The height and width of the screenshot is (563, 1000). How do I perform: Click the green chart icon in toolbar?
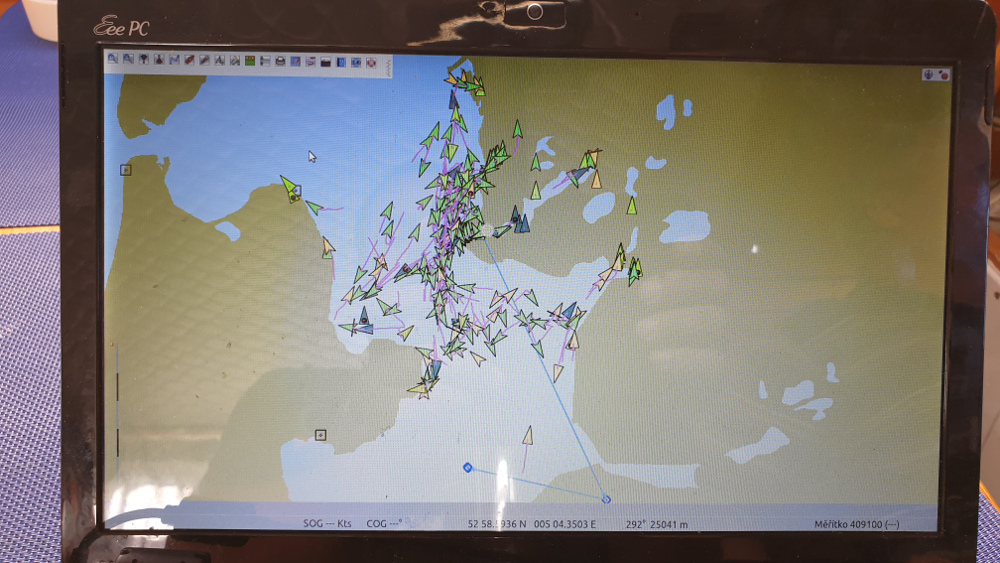[249, 61]
